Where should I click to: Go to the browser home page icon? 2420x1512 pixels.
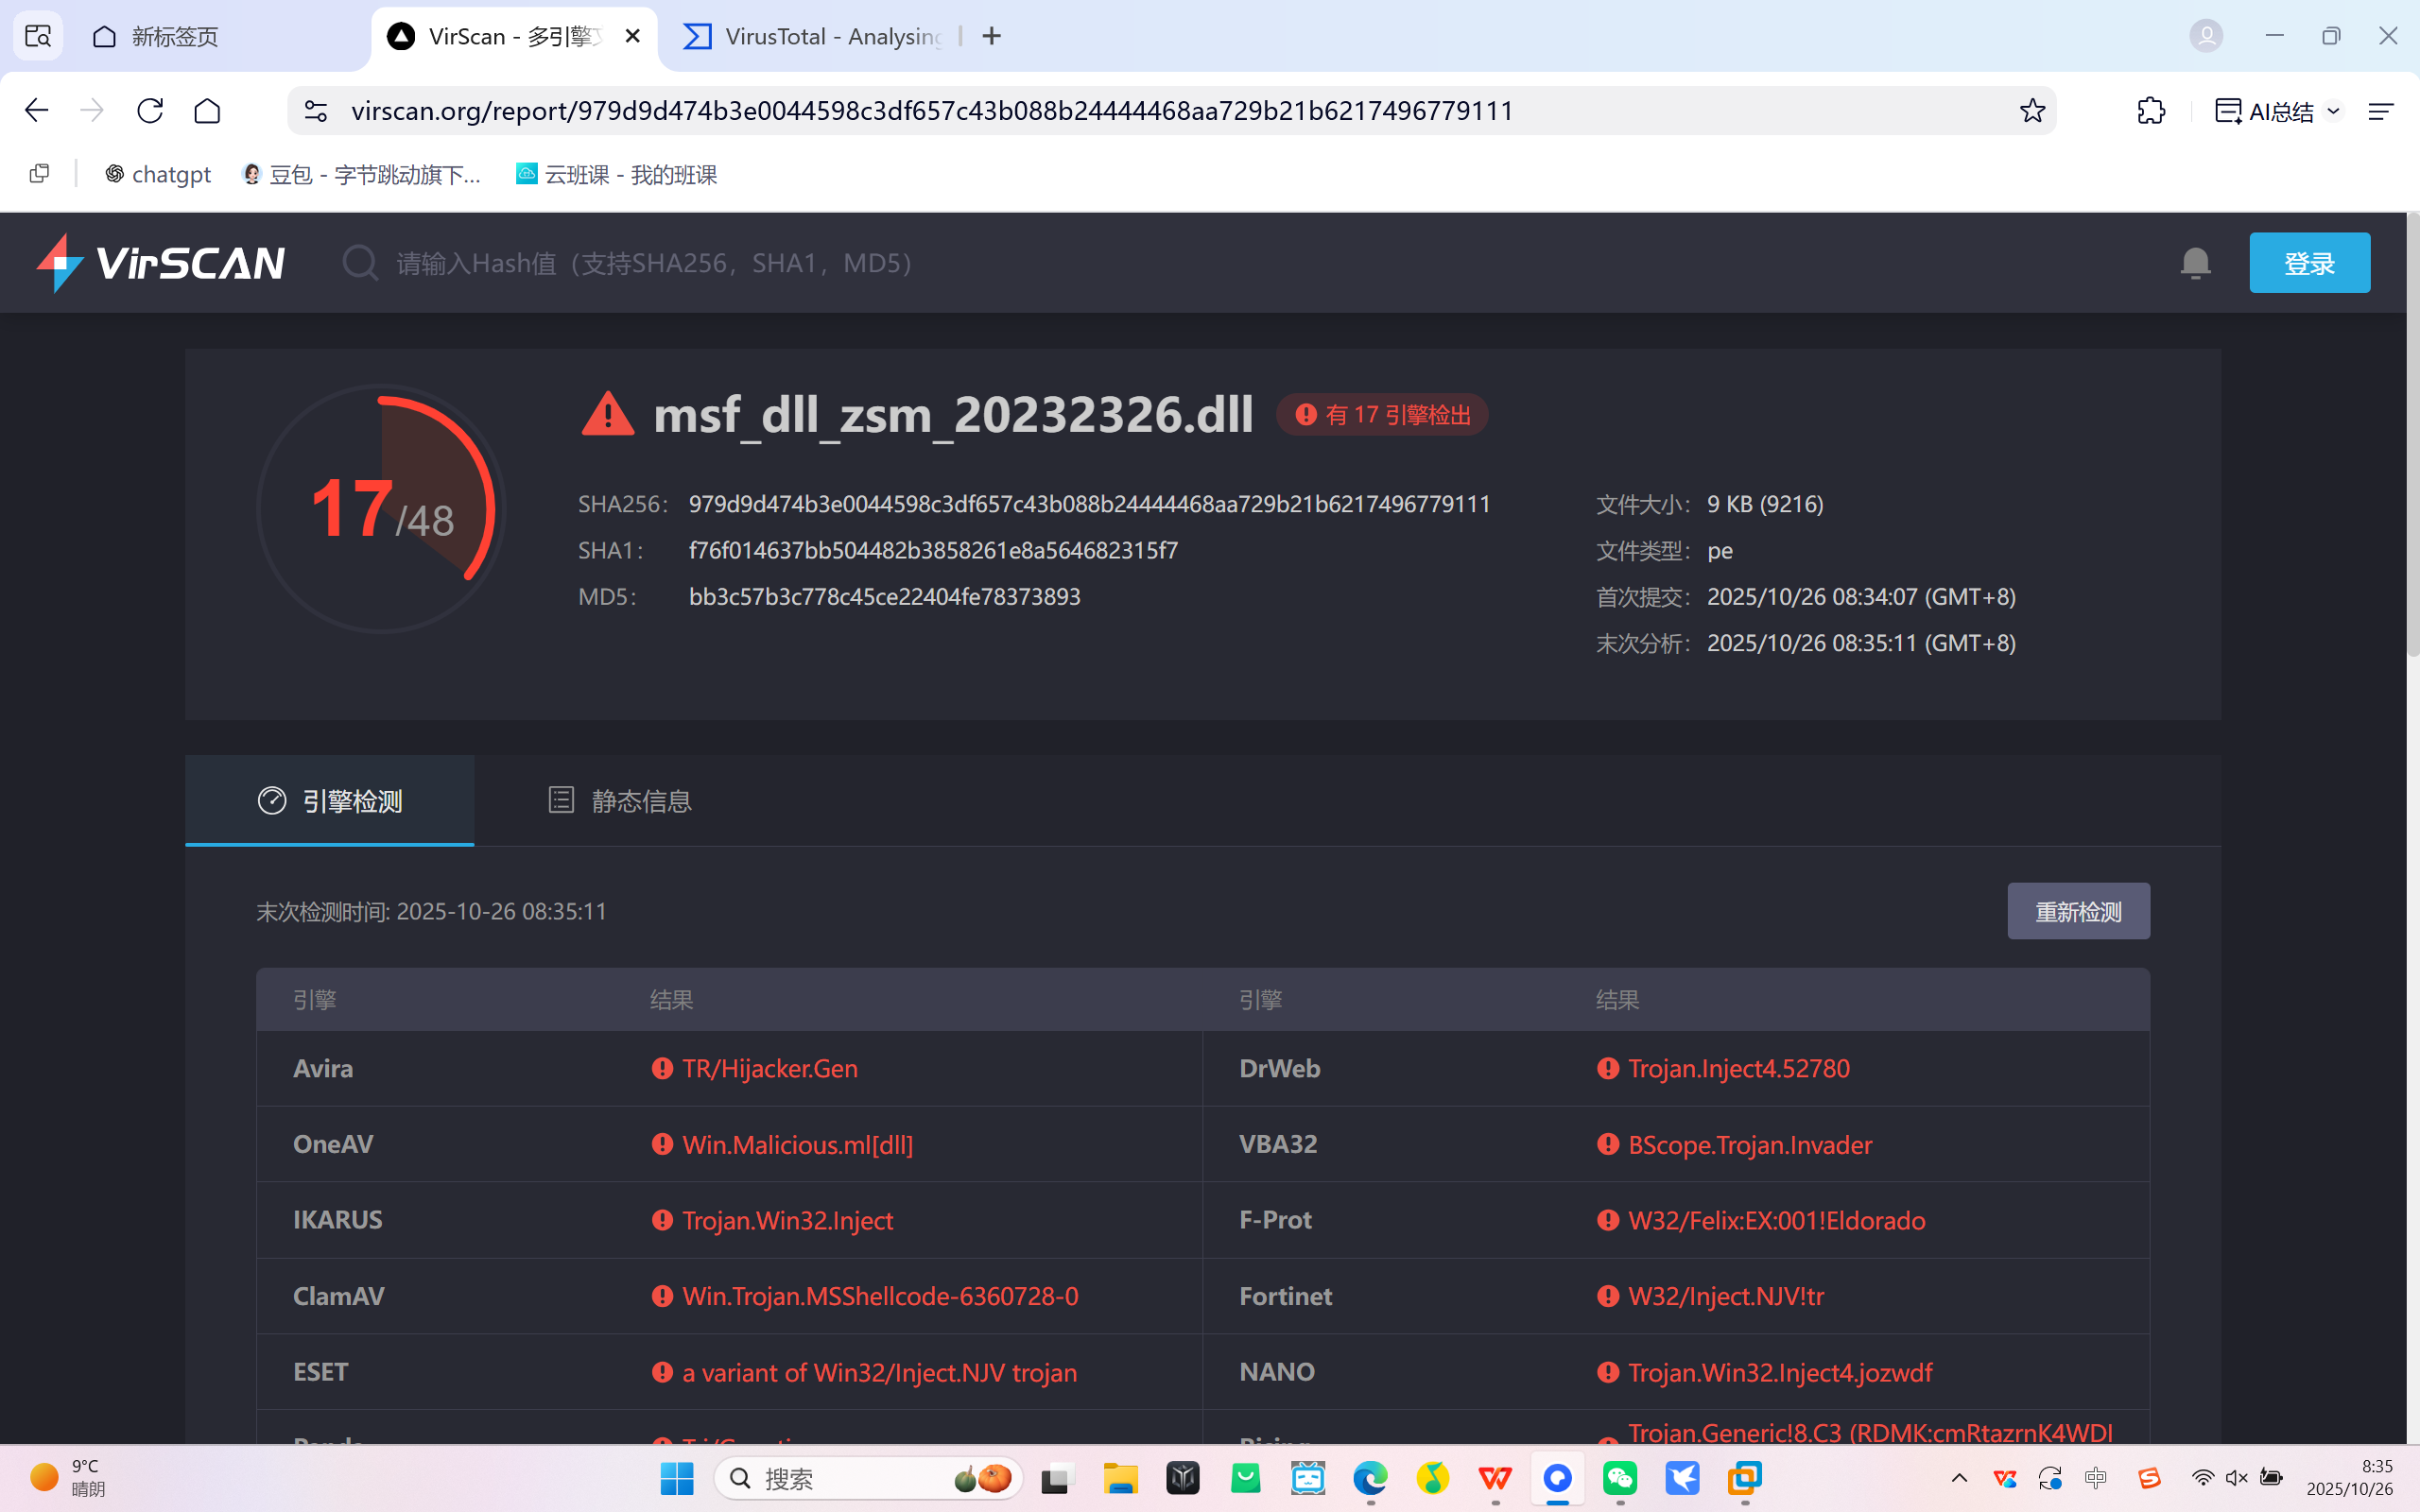tap(207, 110)
